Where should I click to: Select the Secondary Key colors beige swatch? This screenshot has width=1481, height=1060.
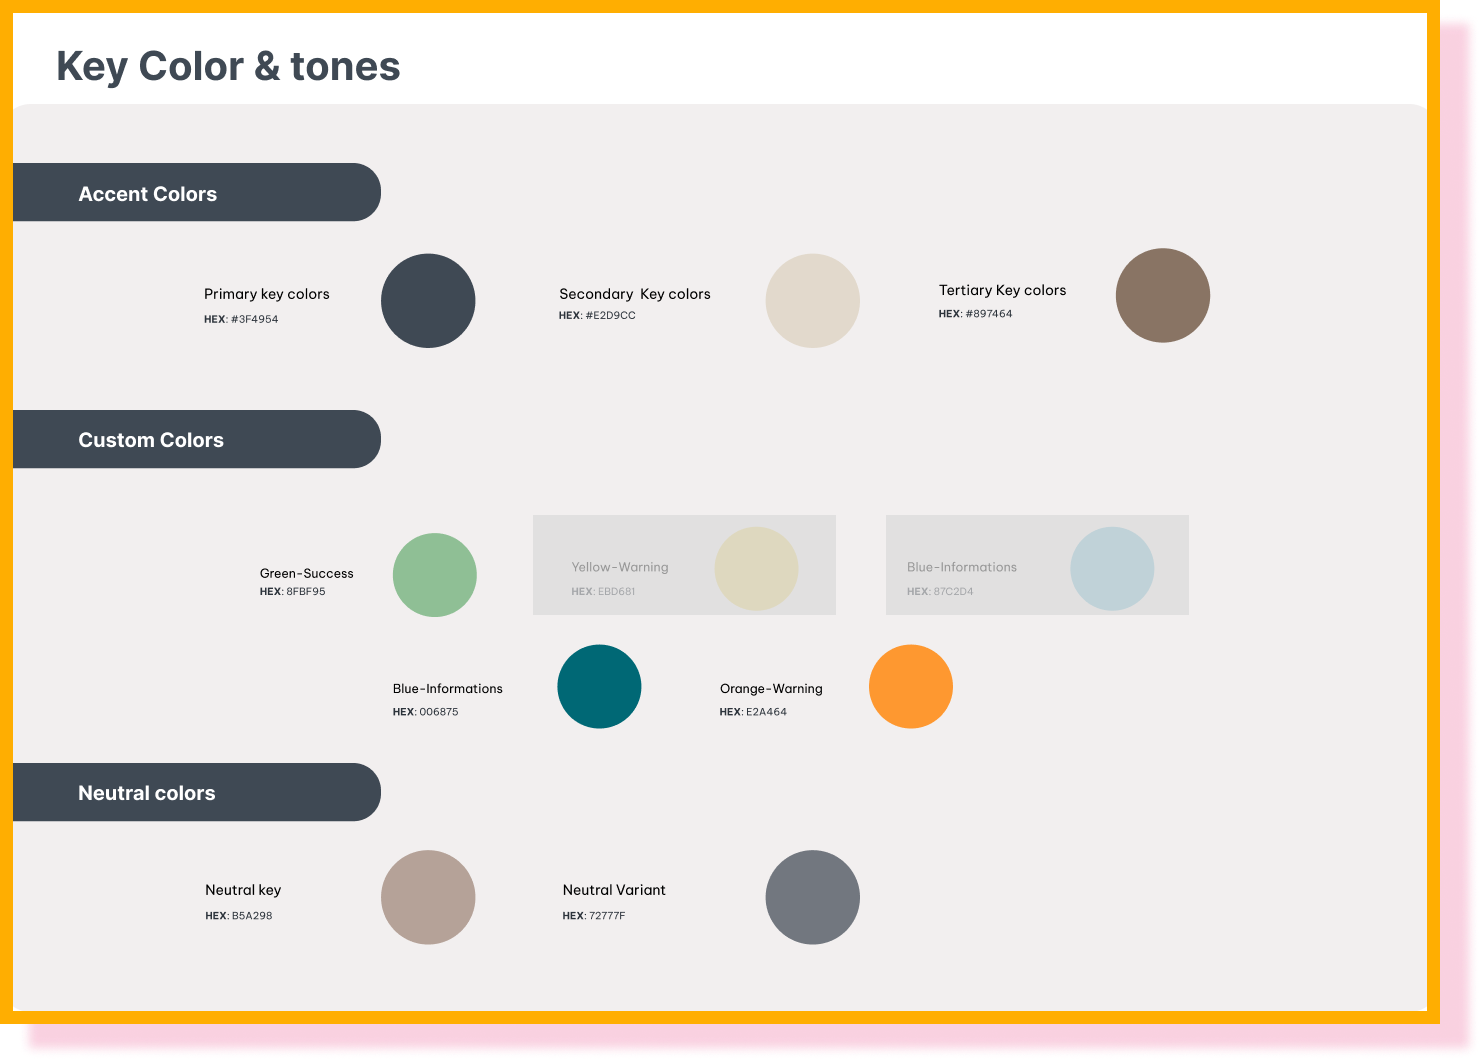pos(812,301)
